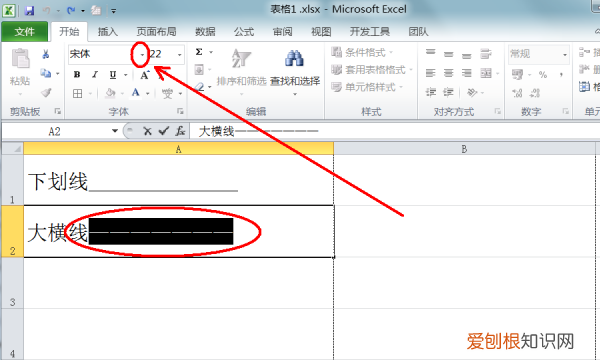Click cell A1 containing 下划线
This screenshot has width=600, height=360.
click(179, 180)
